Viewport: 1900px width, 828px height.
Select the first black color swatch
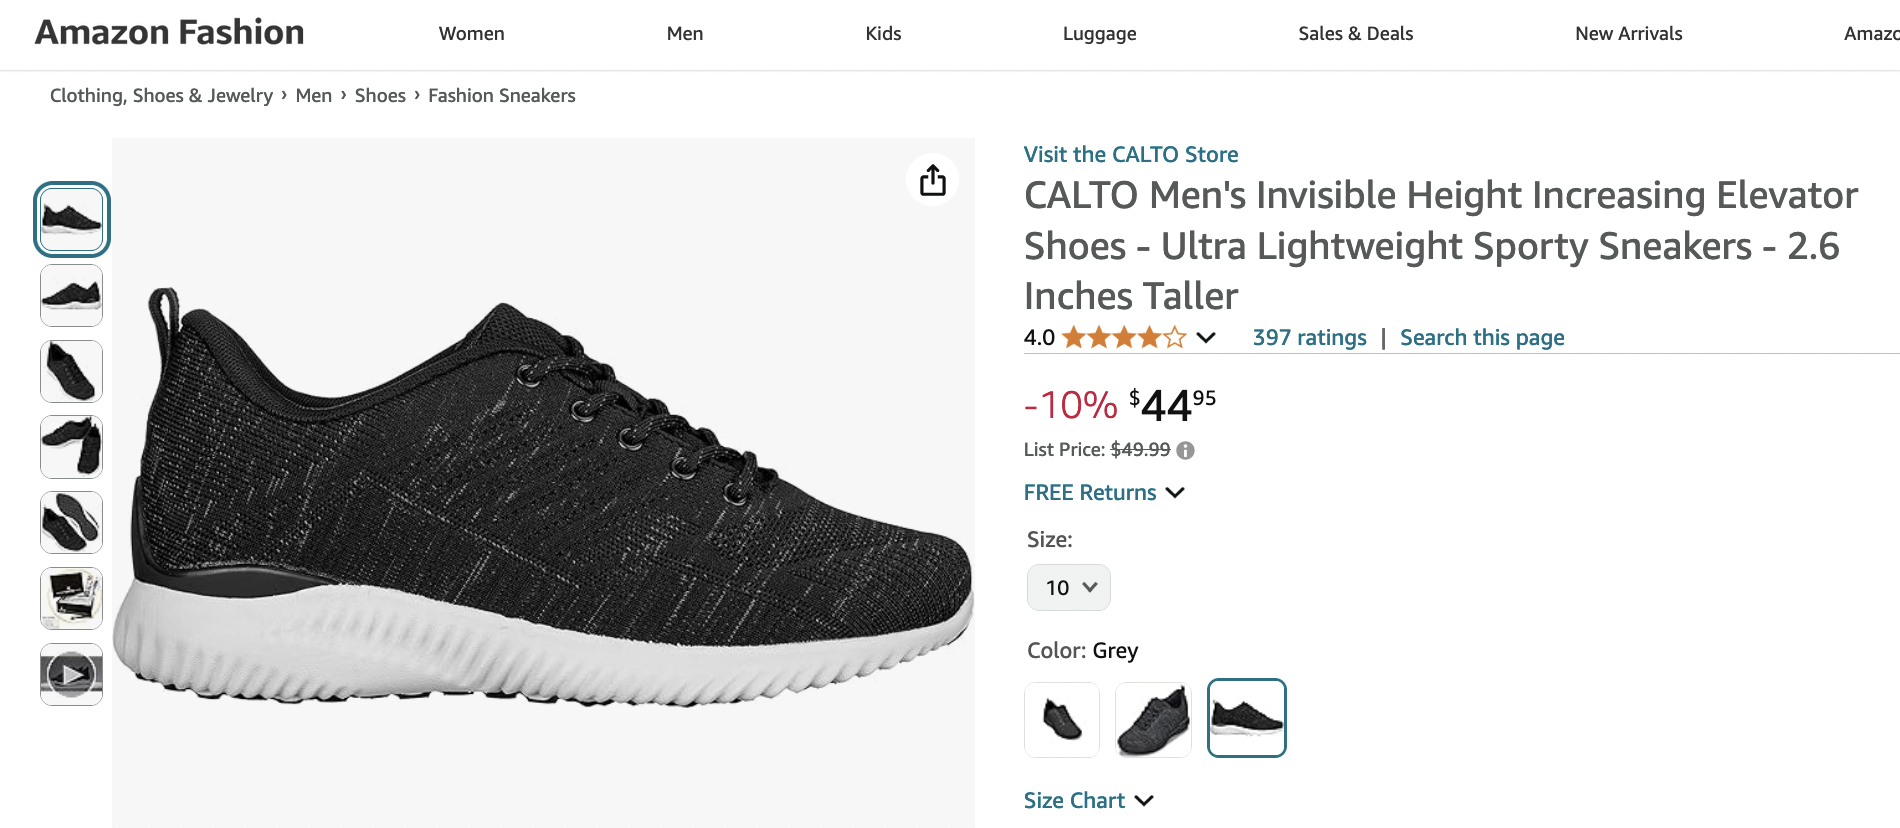1062,719
